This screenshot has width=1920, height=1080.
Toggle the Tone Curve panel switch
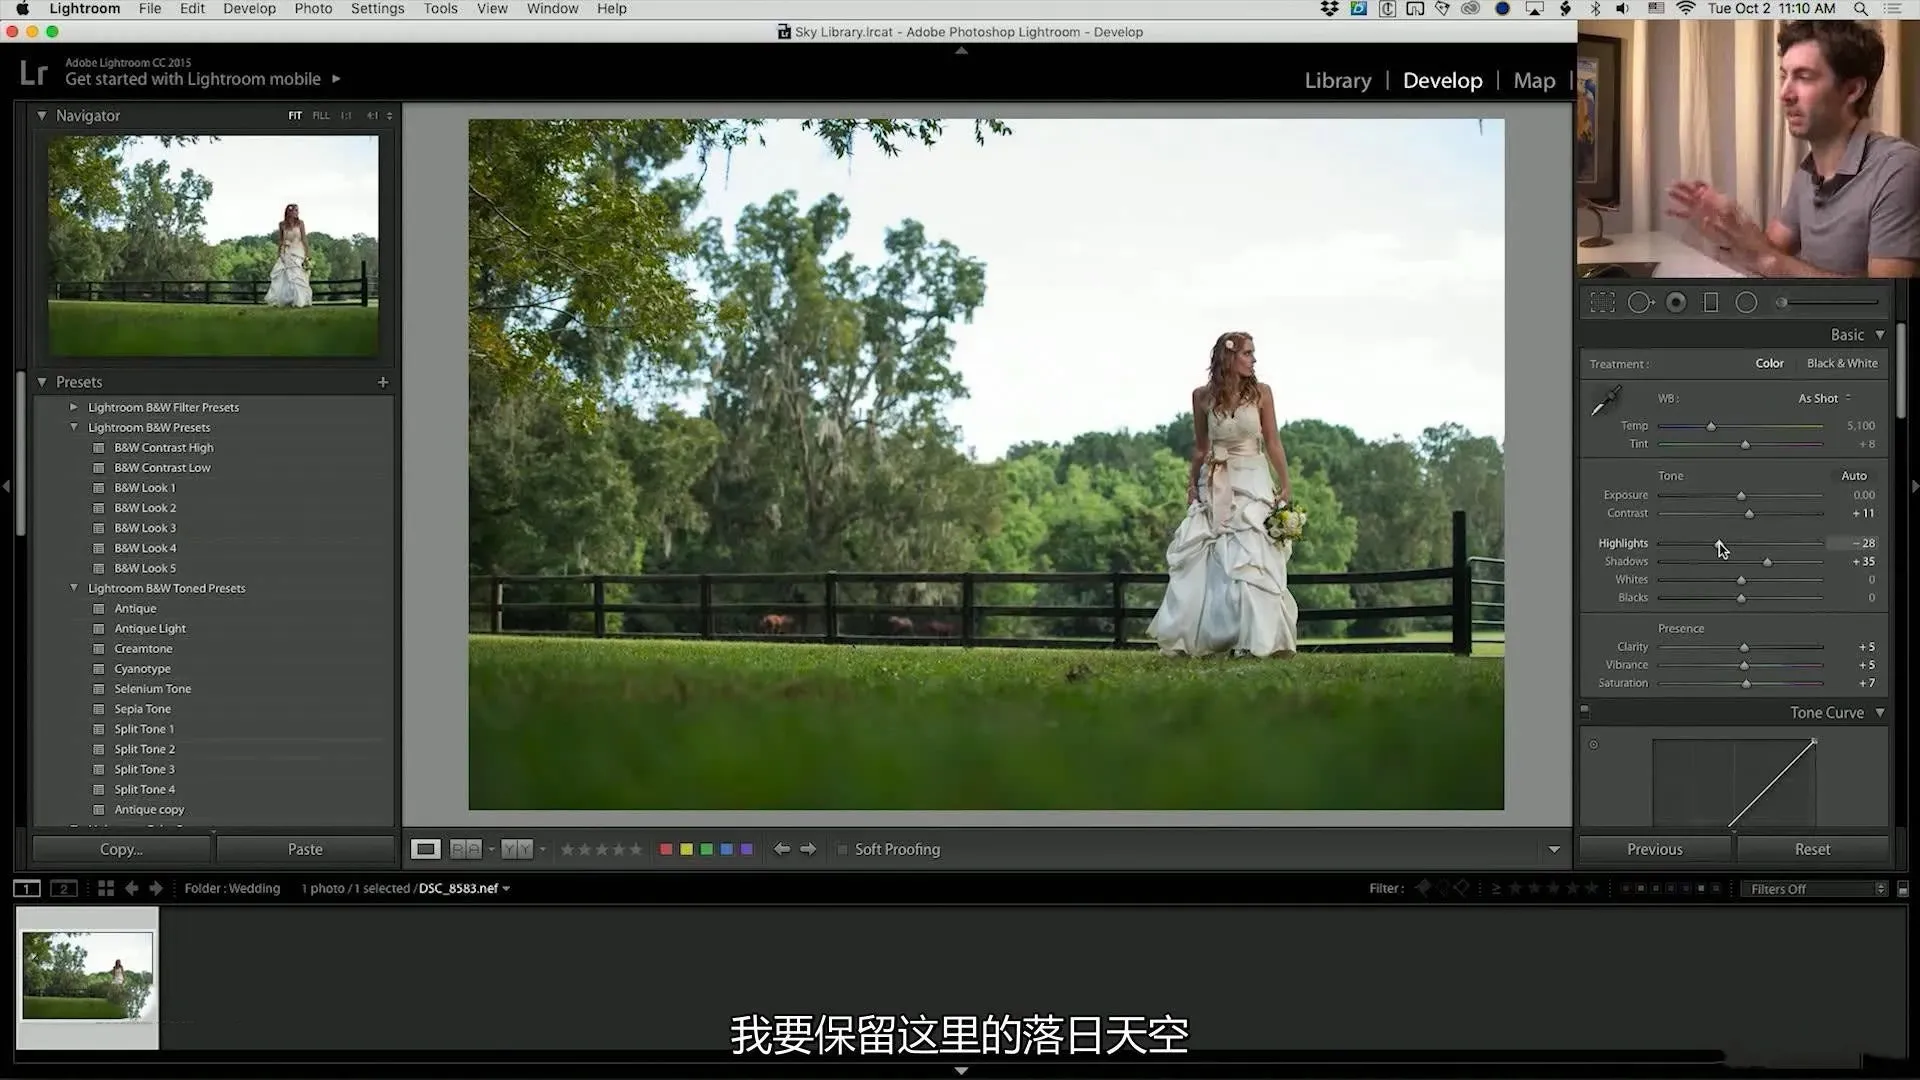[1585, 712]
